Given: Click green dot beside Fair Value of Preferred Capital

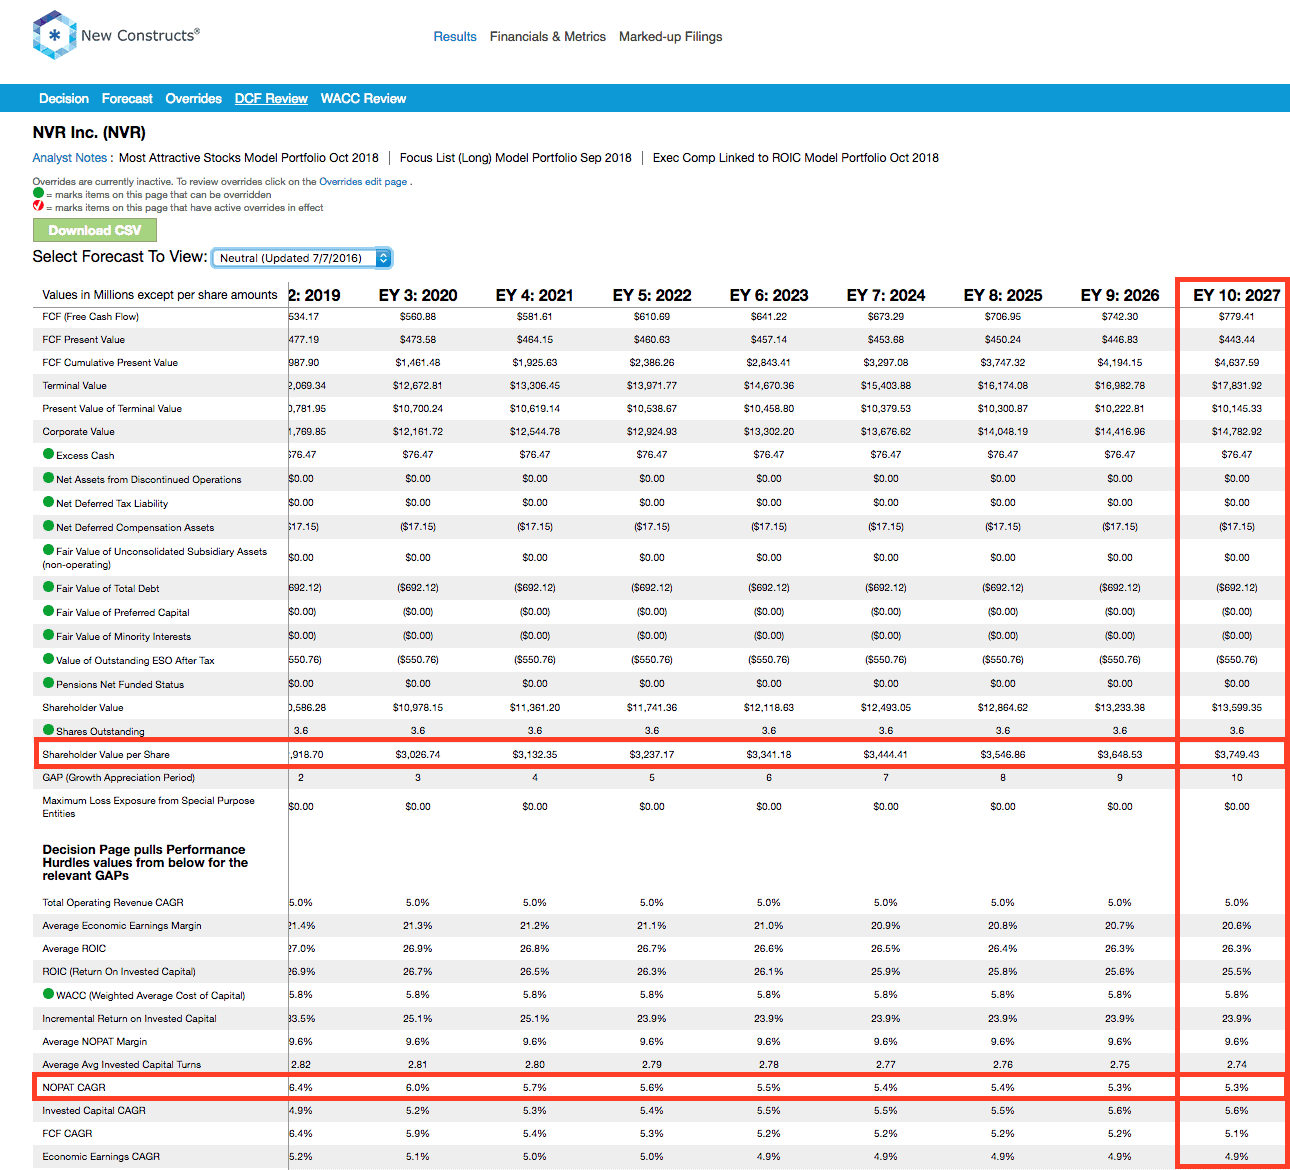Looking at the screenshot, I should [x=48, y=611].
